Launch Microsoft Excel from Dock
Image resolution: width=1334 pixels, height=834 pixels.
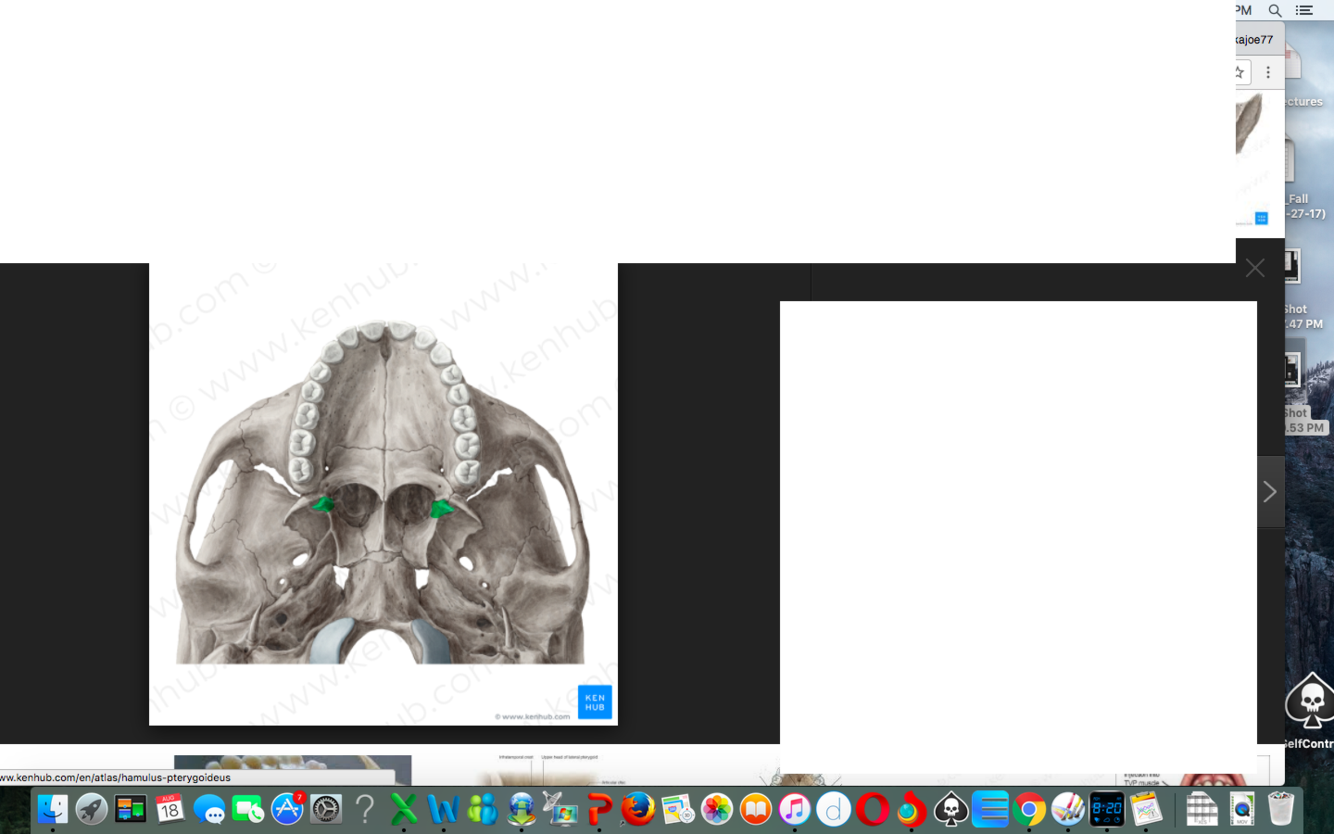click(x=404, y=808)
